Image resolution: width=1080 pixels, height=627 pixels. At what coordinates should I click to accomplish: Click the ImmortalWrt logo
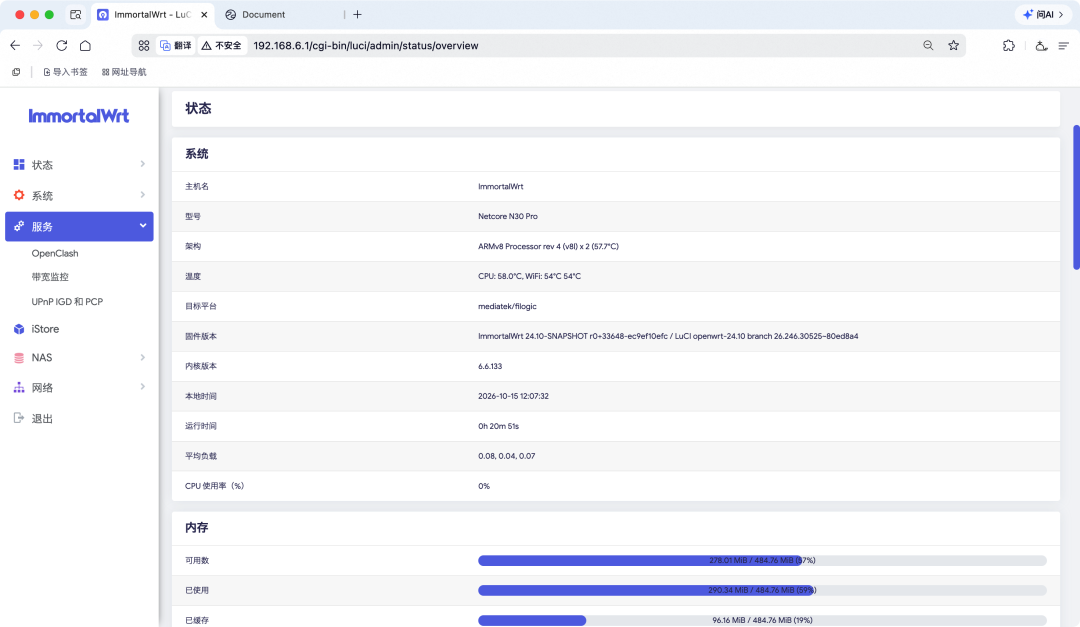(79, 116)
